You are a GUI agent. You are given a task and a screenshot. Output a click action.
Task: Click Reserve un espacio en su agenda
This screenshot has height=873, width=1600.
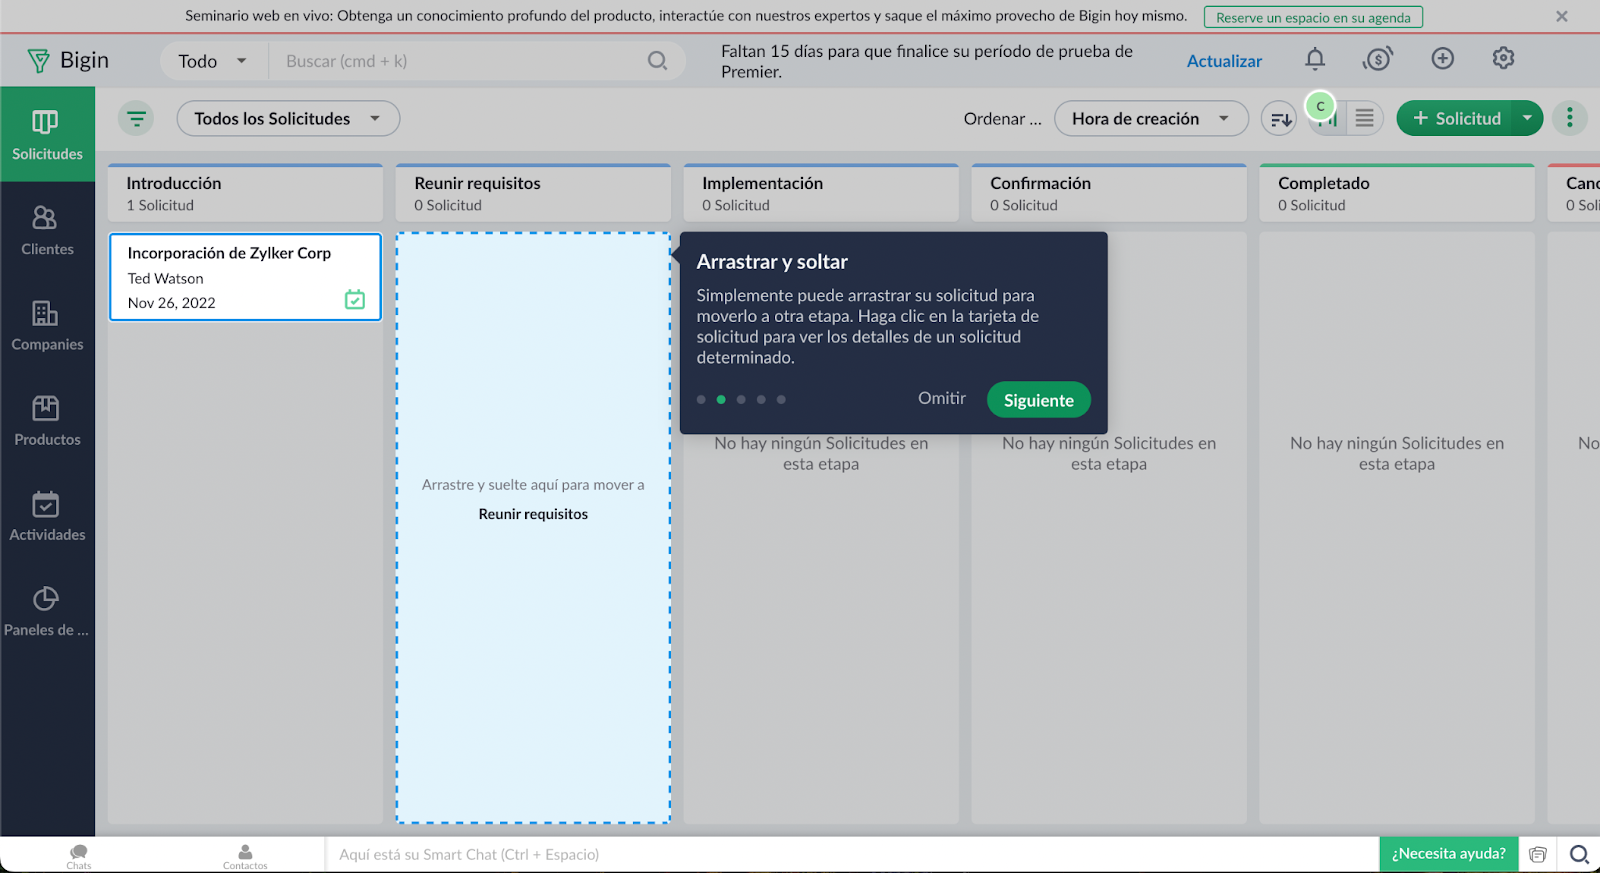1313,18
